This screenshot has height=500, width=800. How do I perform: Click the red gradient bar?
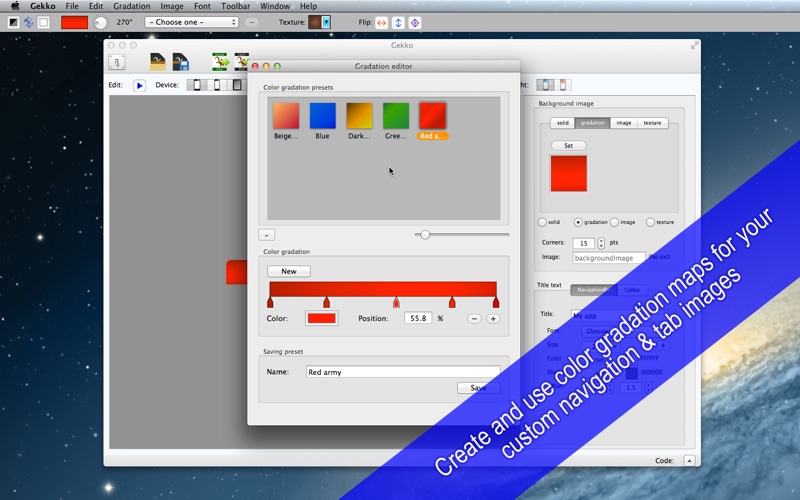click(x=383, y=289)
